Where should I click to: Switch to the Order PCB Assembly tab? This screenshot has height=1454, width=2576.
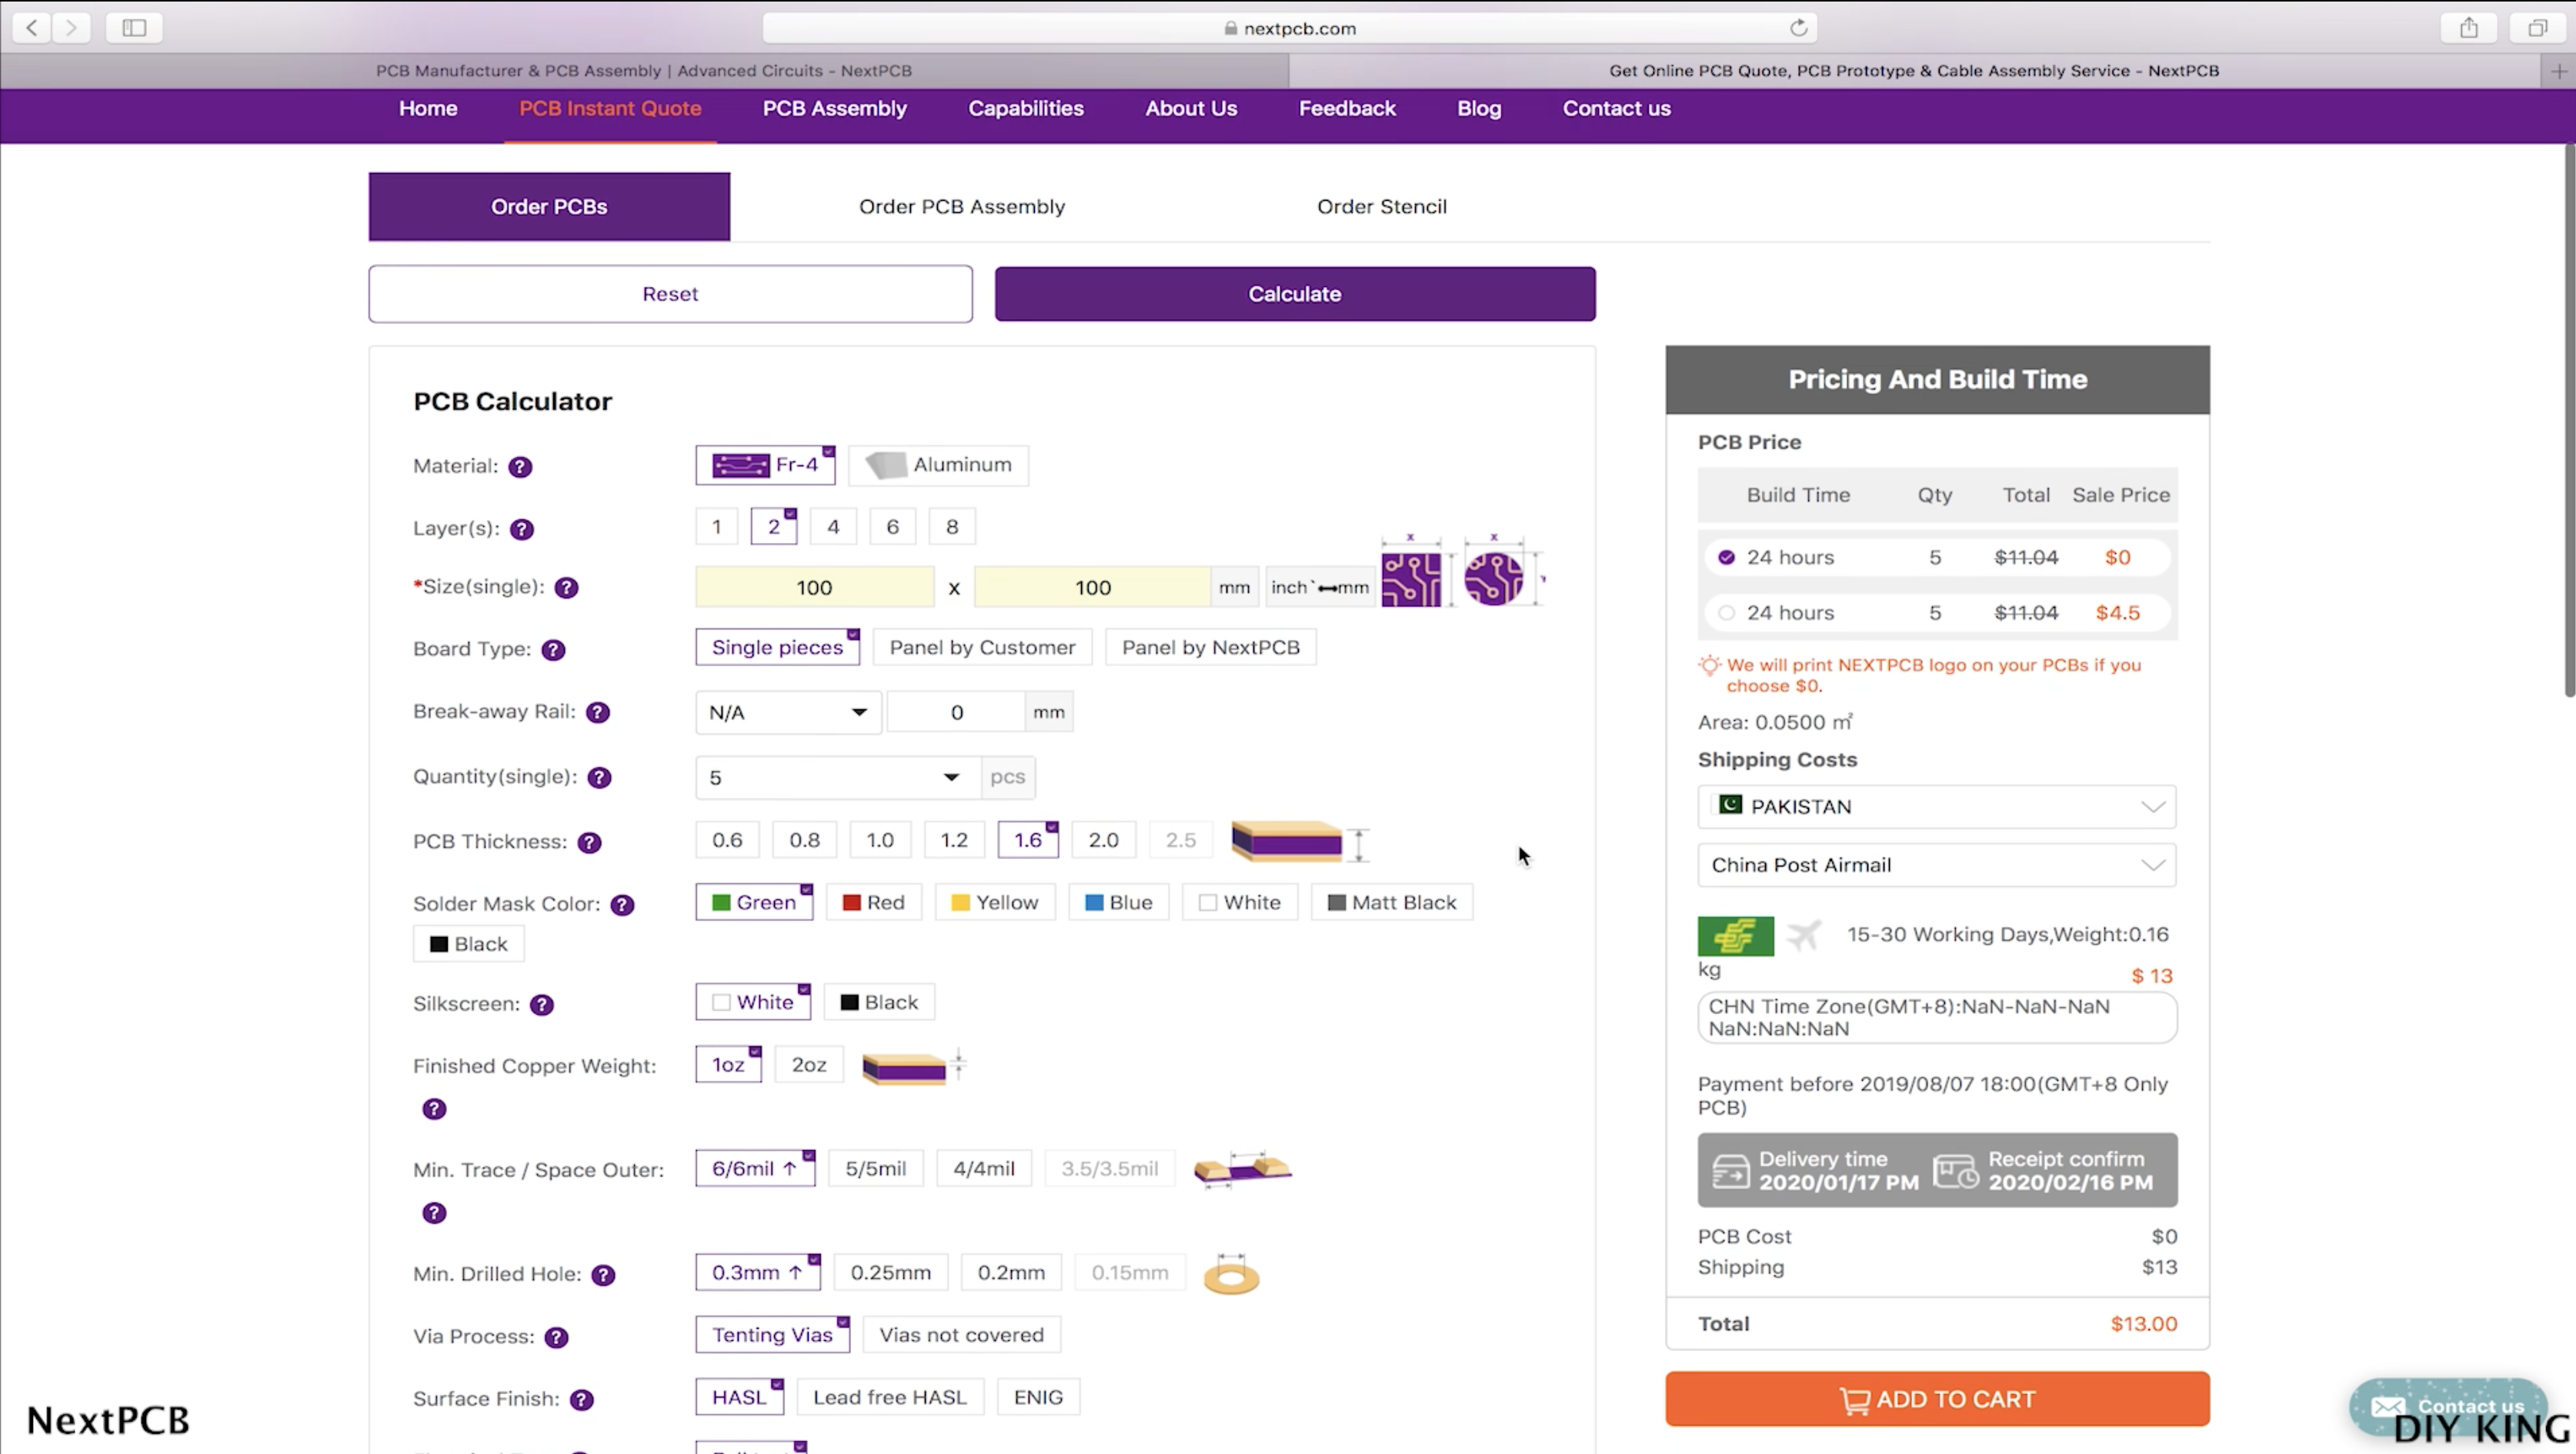point(961,206)
